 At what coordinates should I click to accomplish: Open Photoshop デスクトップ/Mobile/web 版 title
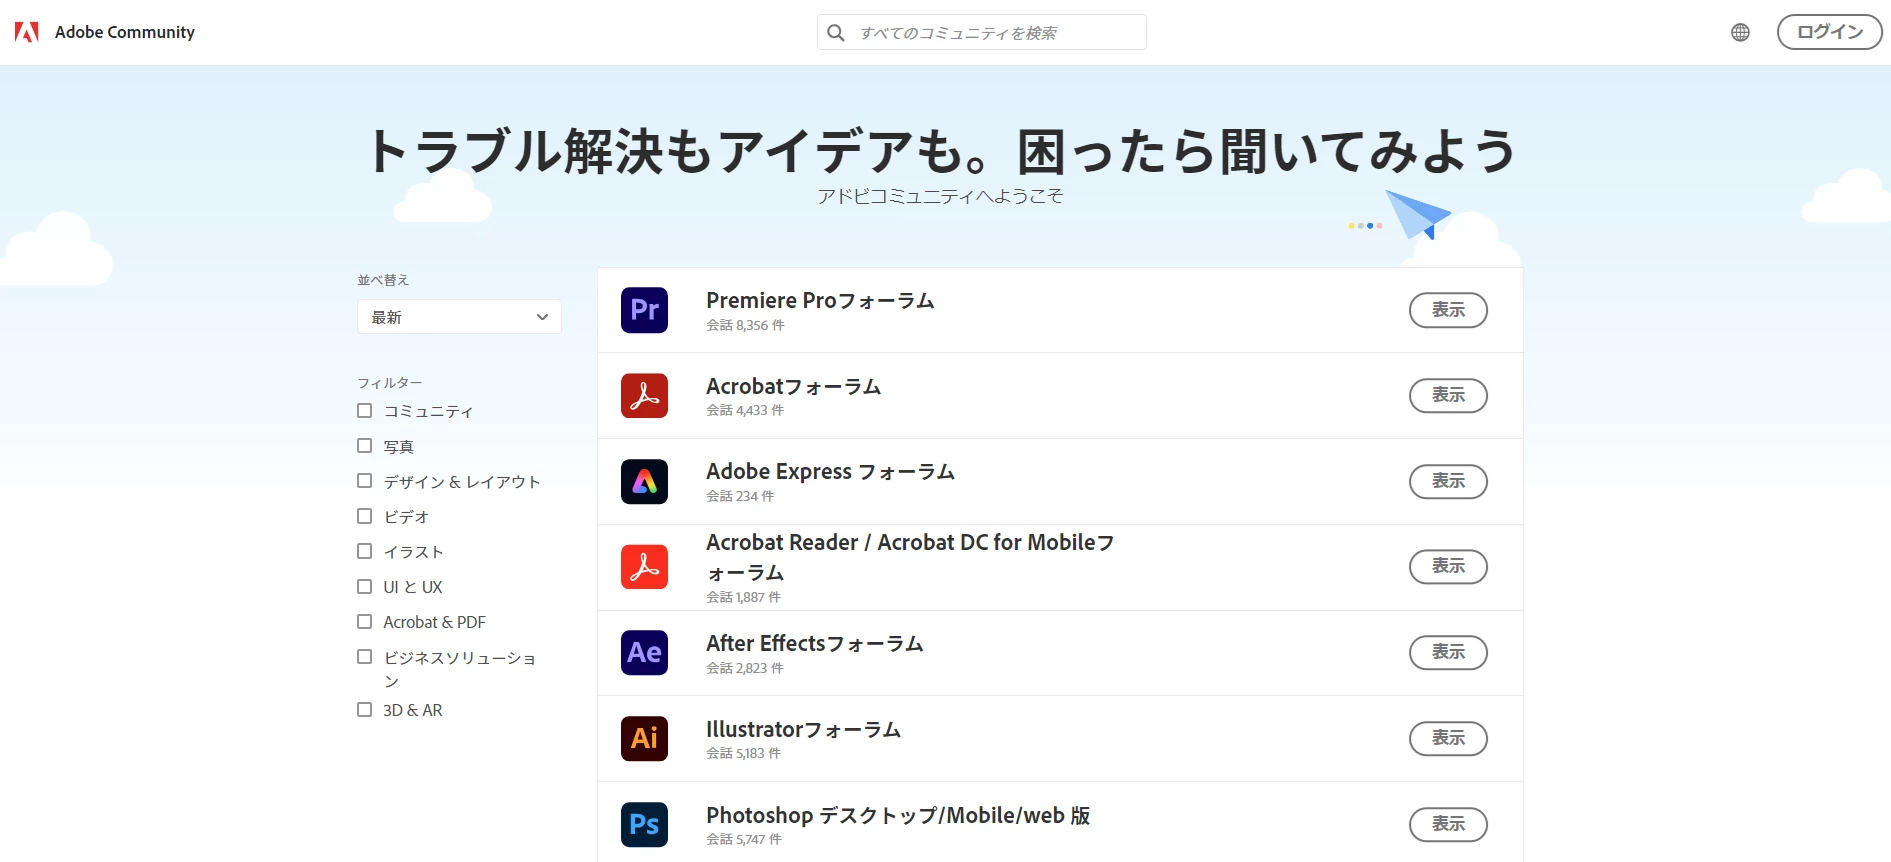[898, 815]
